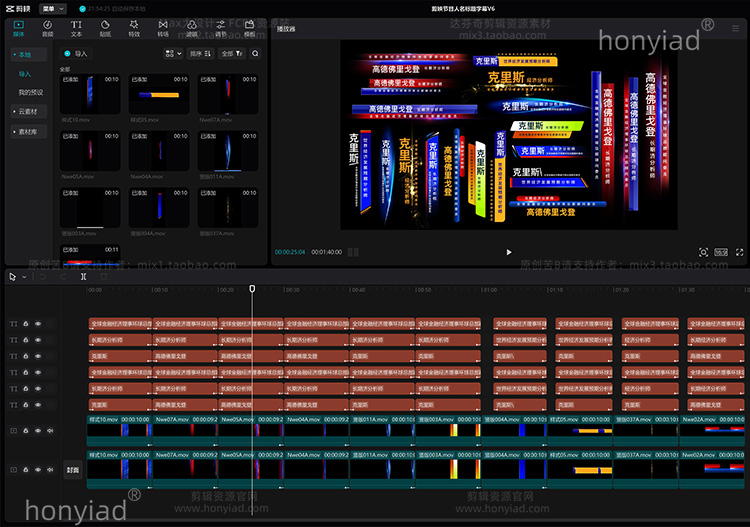The height and width of the screenshot is (527, 750).
Task: Click the current timecode 00:00:25:04
Action: pos(290,252)
